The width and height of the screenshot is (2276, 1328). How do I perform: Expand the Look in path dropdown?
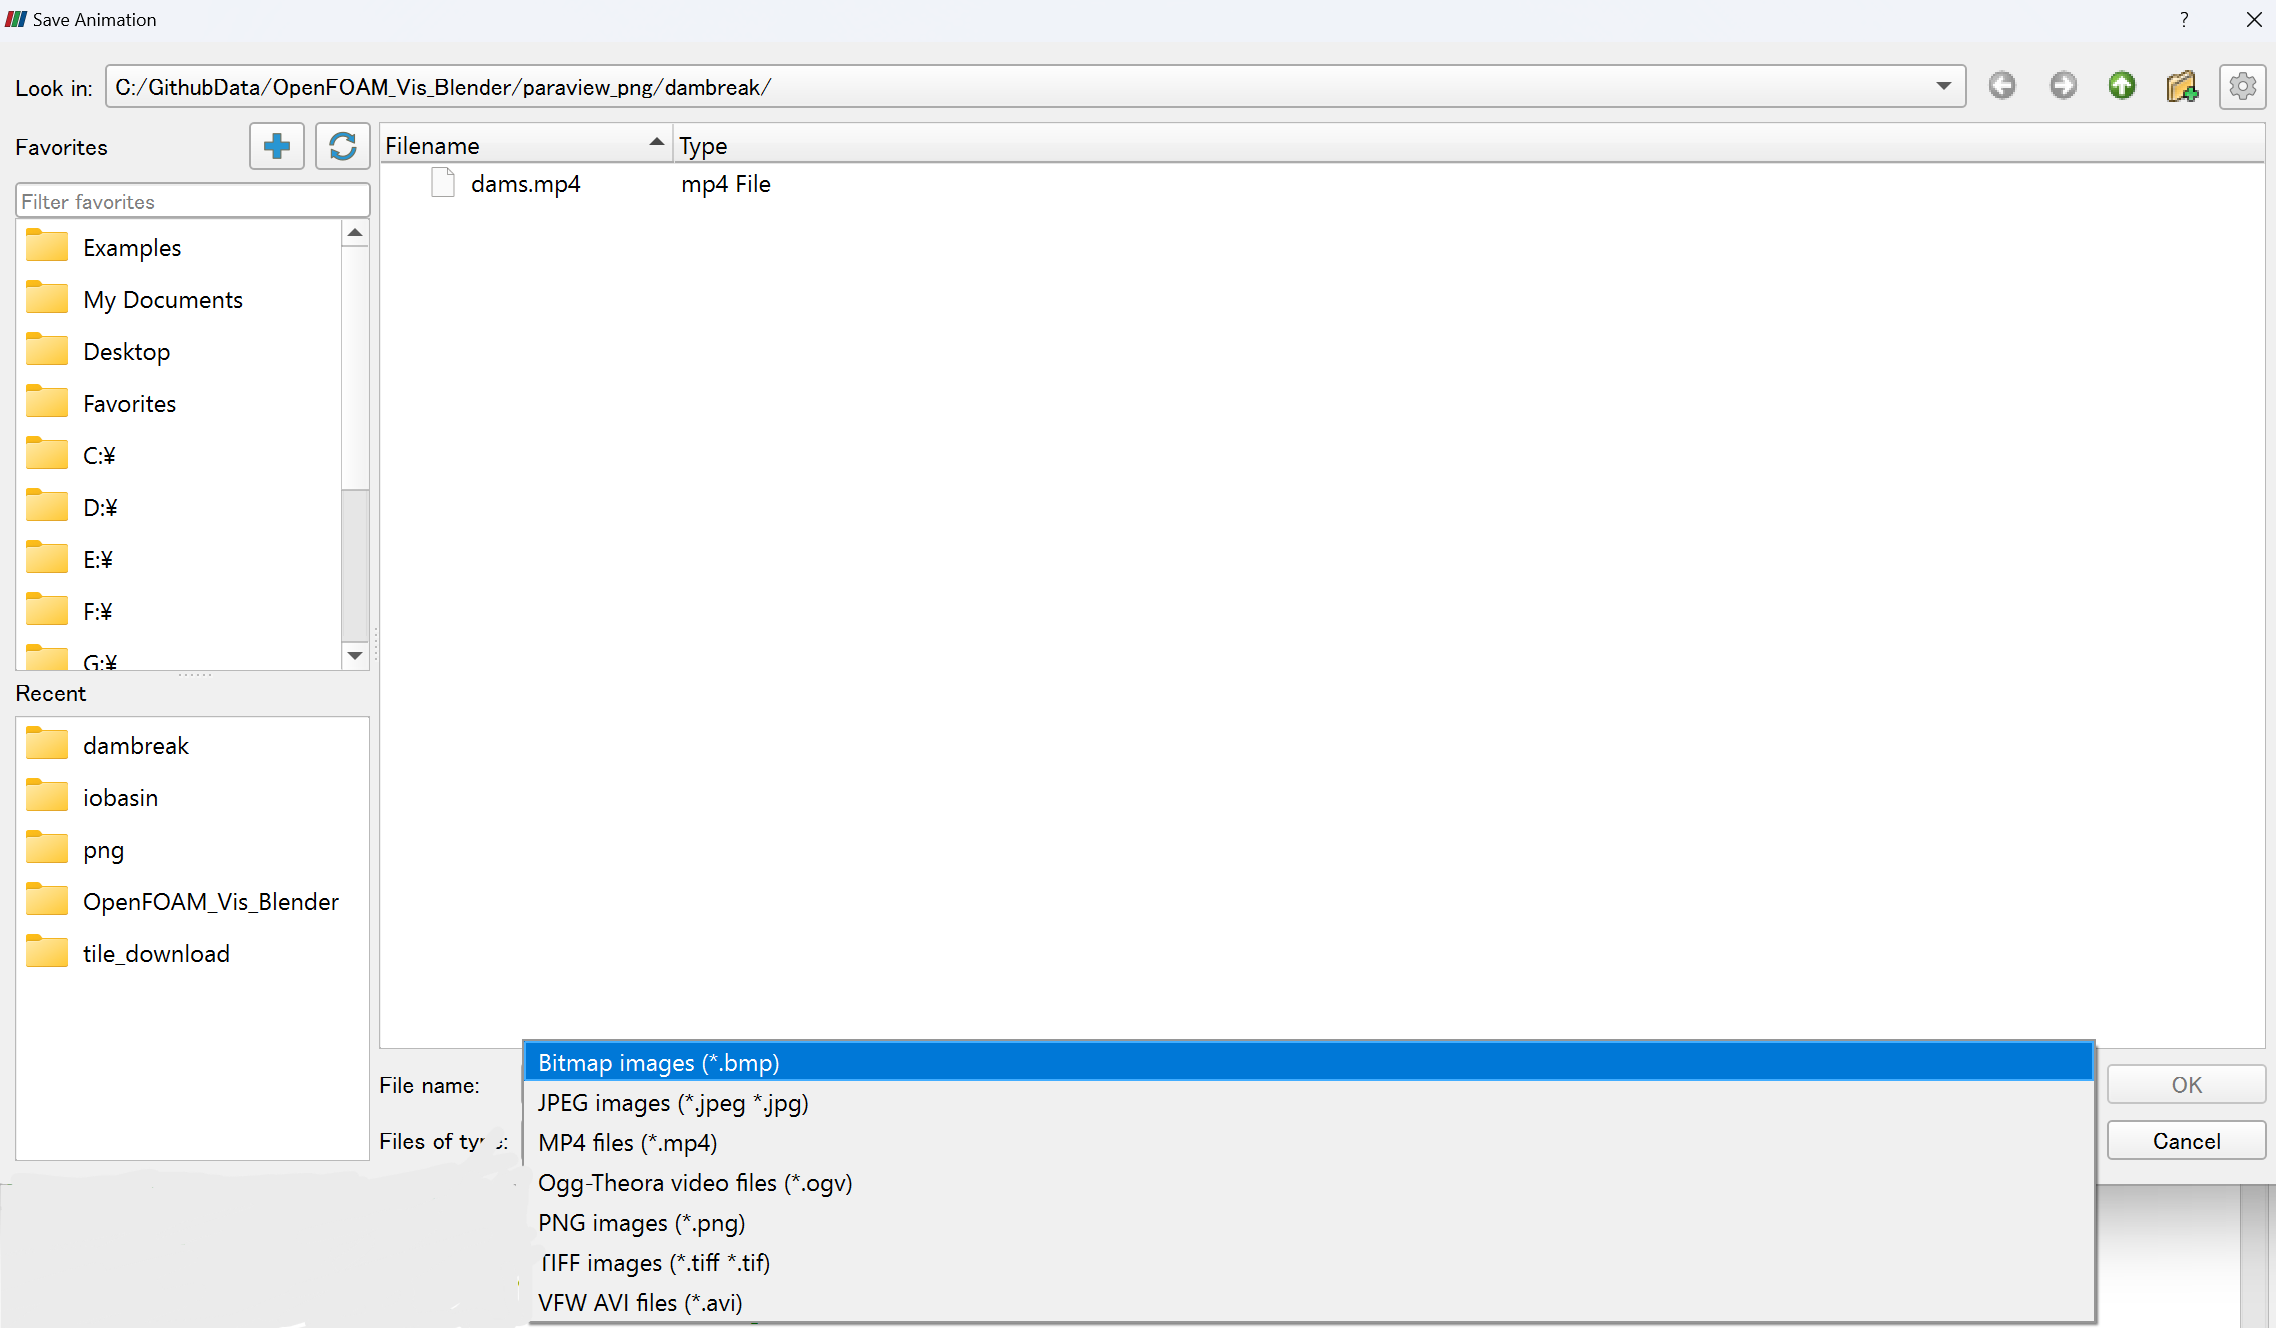(x=1943, y=86)
